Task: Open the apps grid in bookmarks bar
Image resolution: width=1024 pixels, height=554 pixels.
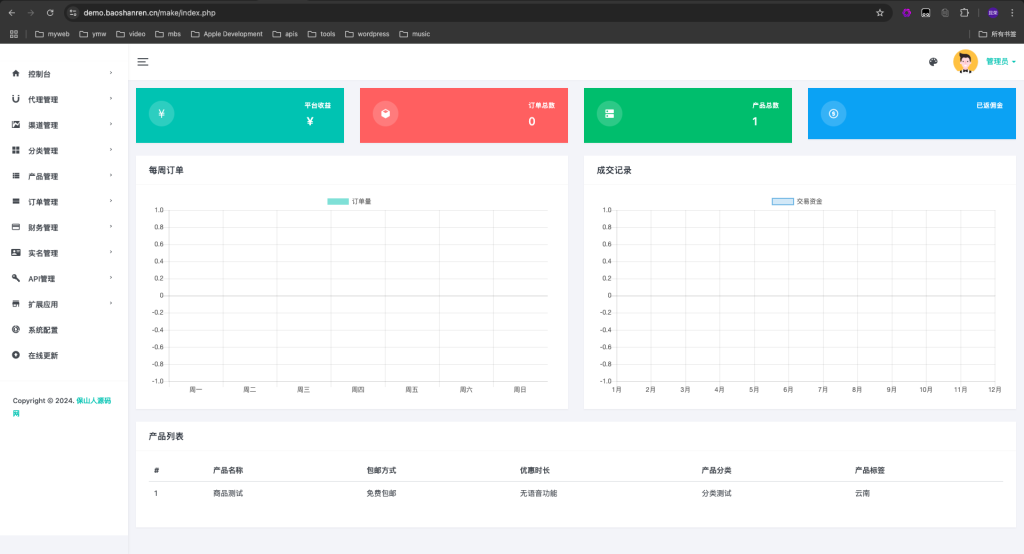Action: [x=14, y=34]
